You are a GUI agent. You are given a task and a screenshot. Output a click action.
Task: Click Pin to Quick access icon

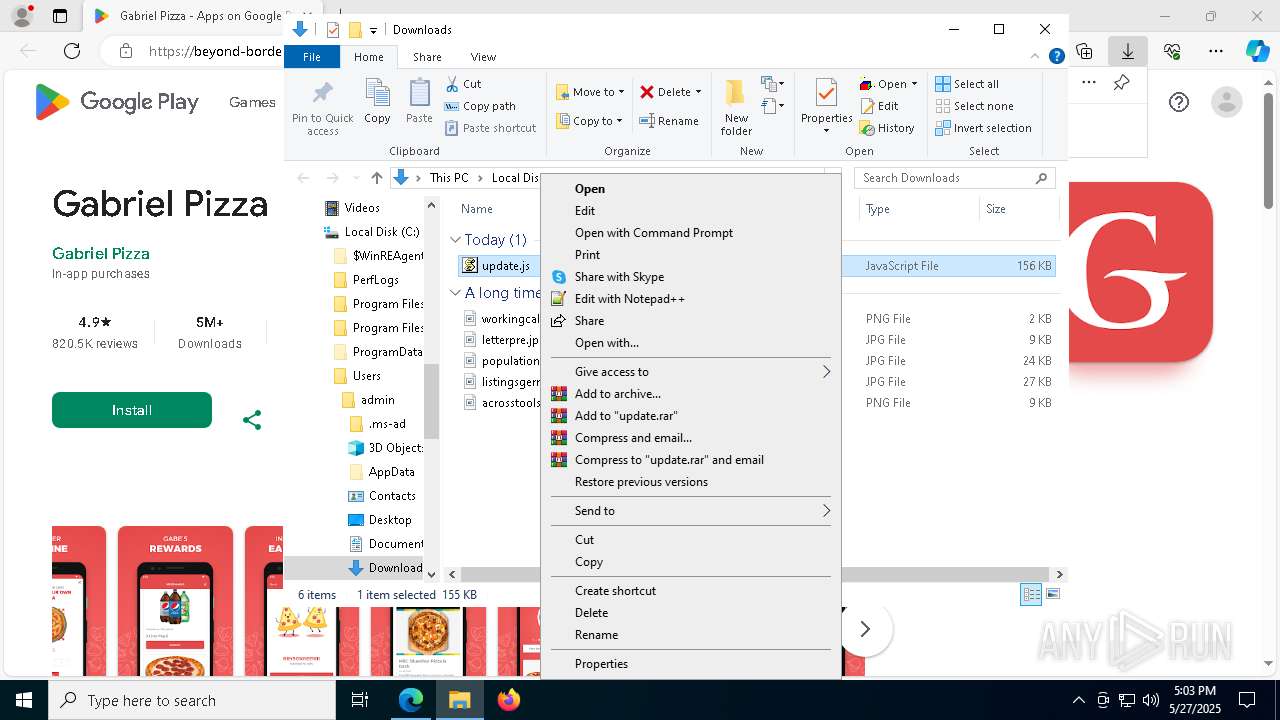[322, 108]
